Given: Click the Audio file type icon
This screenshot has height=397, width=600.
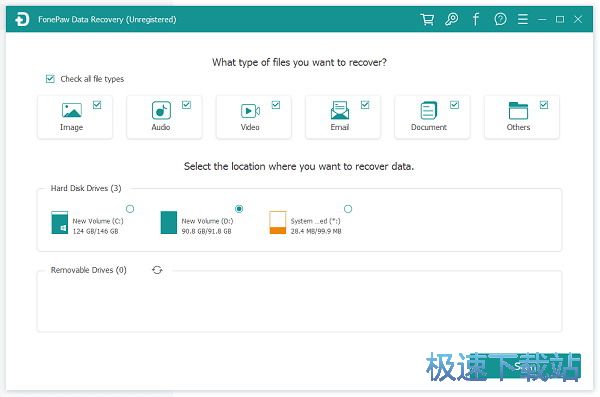Looking at the screenshot, I should point(161,110).
